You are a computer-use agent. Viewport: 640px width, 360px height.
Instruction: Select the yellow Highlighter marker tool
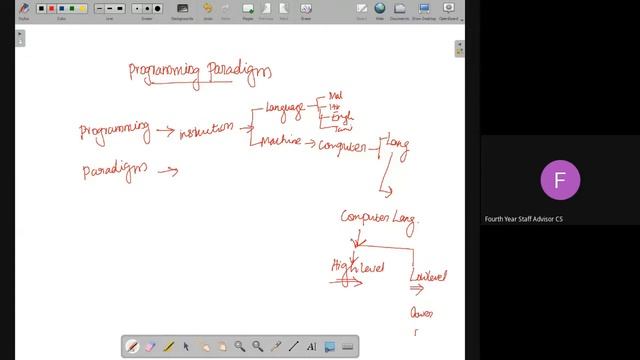(x=168, y=347)
